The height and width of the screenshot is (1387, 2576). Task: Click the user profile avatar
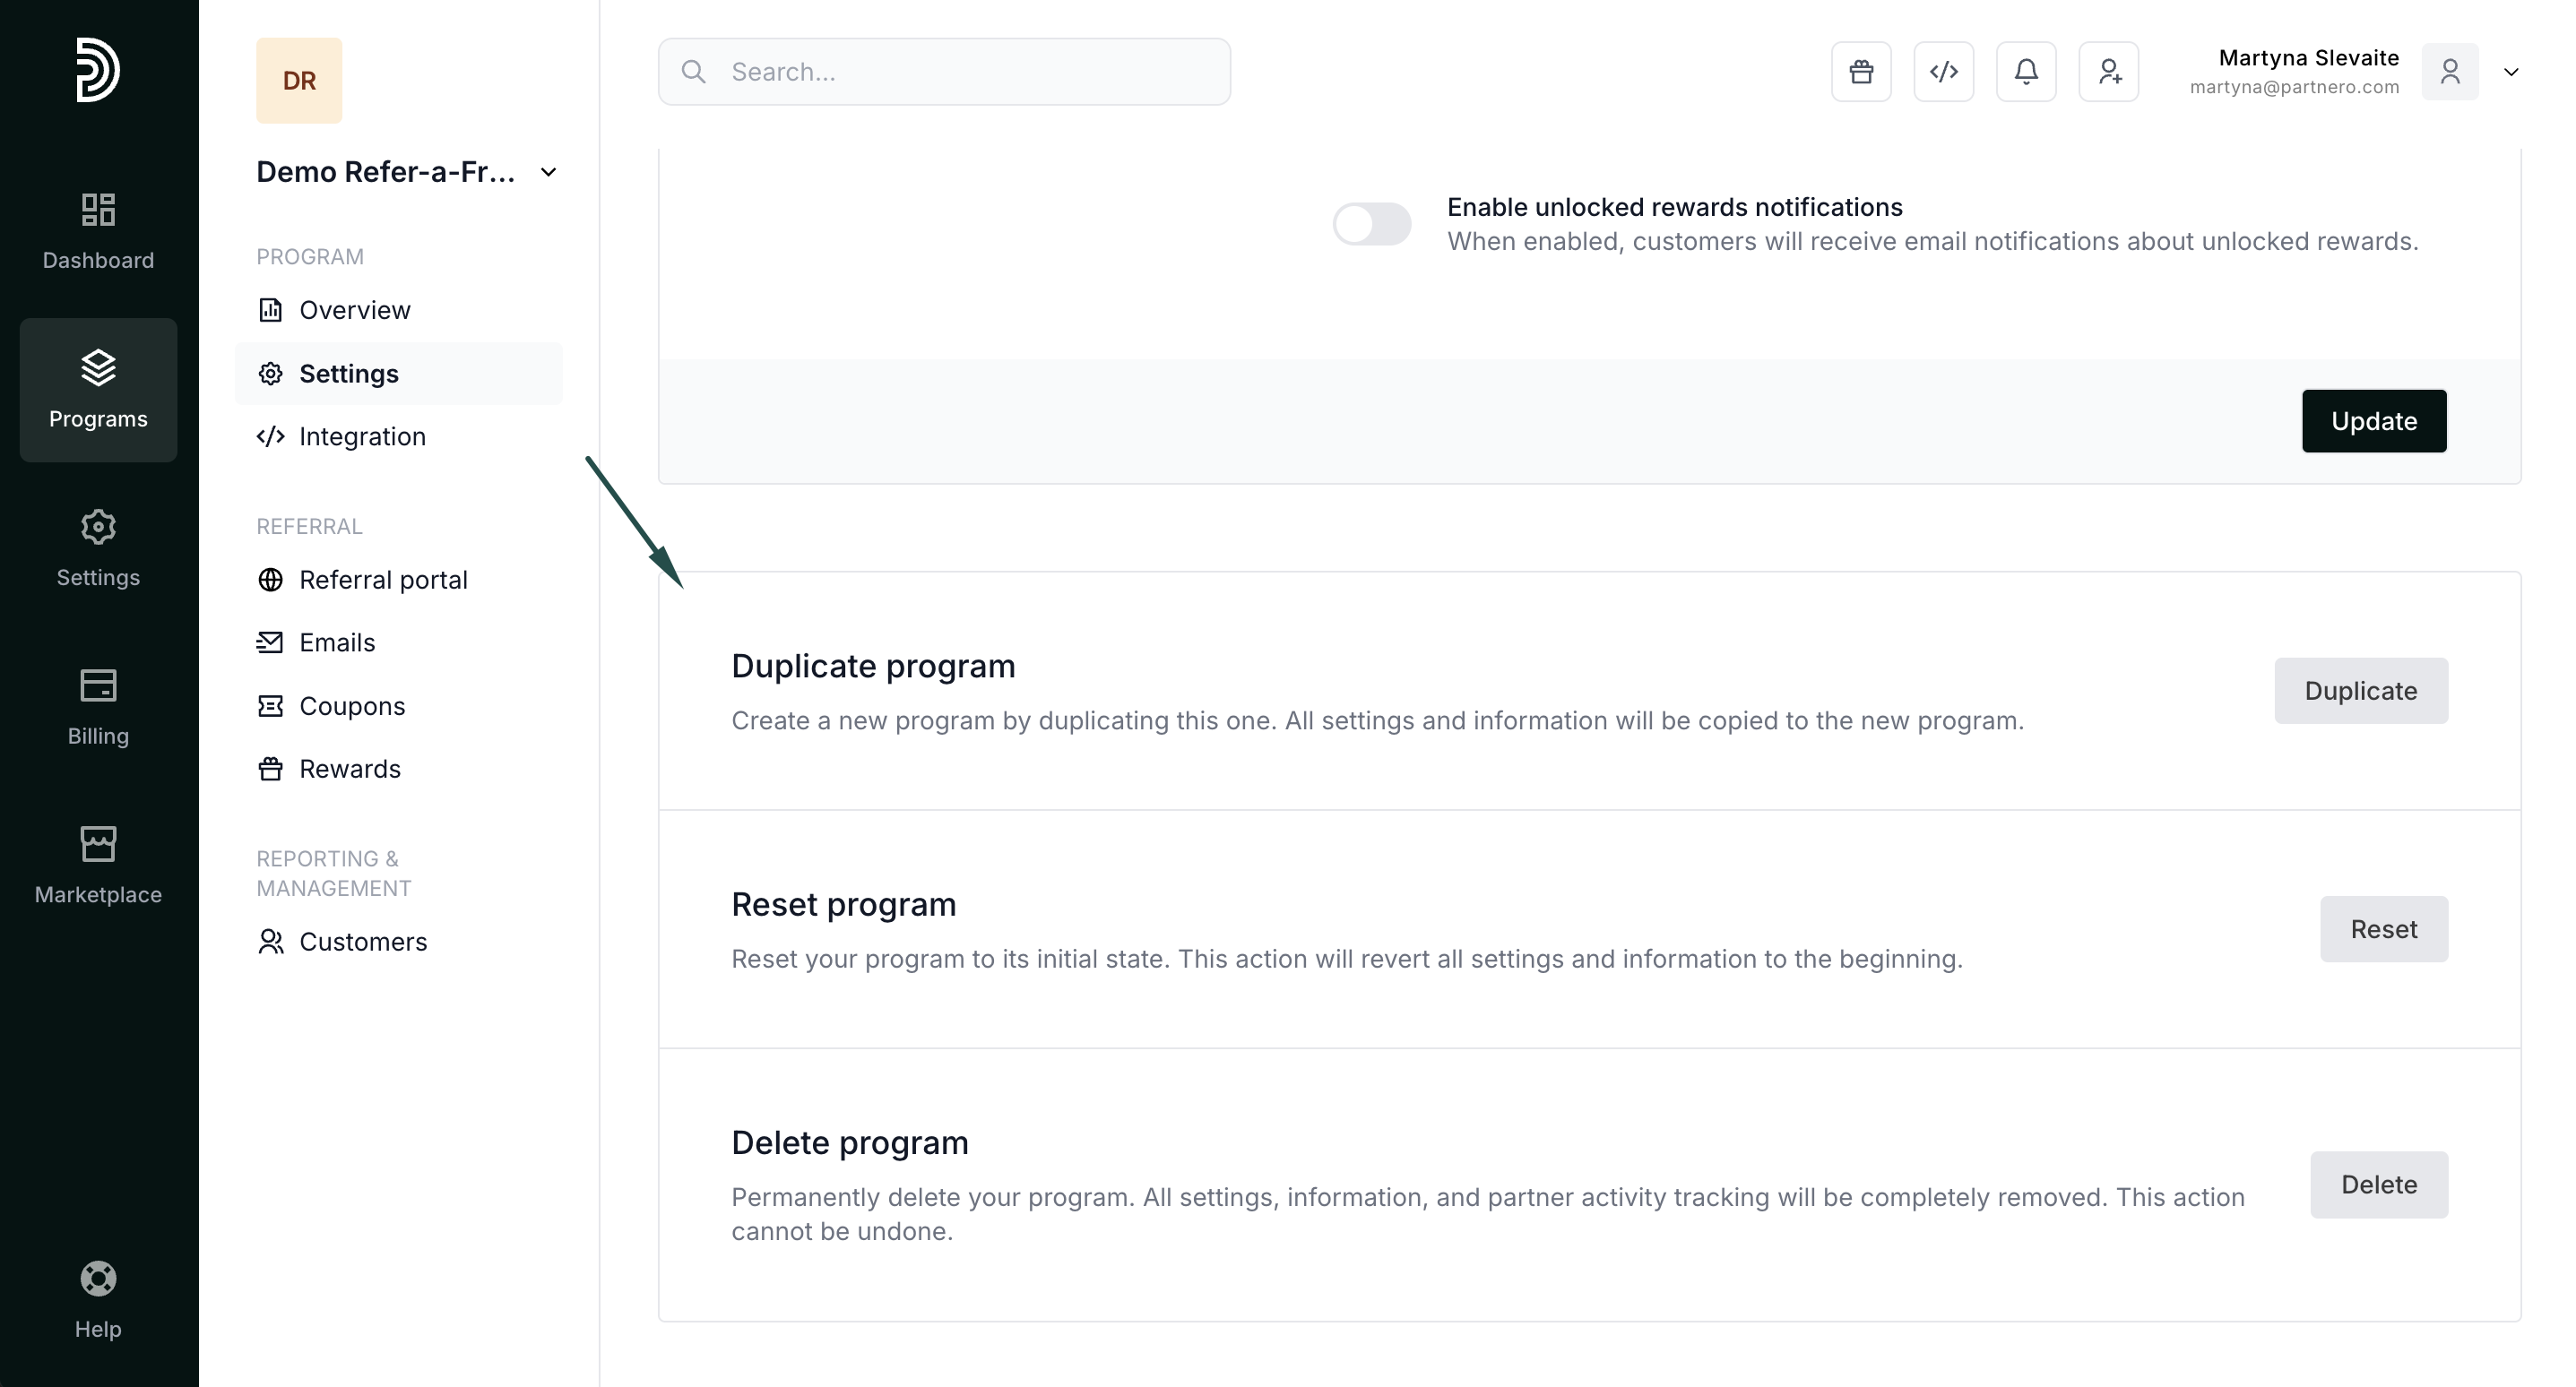(2449, 72)
